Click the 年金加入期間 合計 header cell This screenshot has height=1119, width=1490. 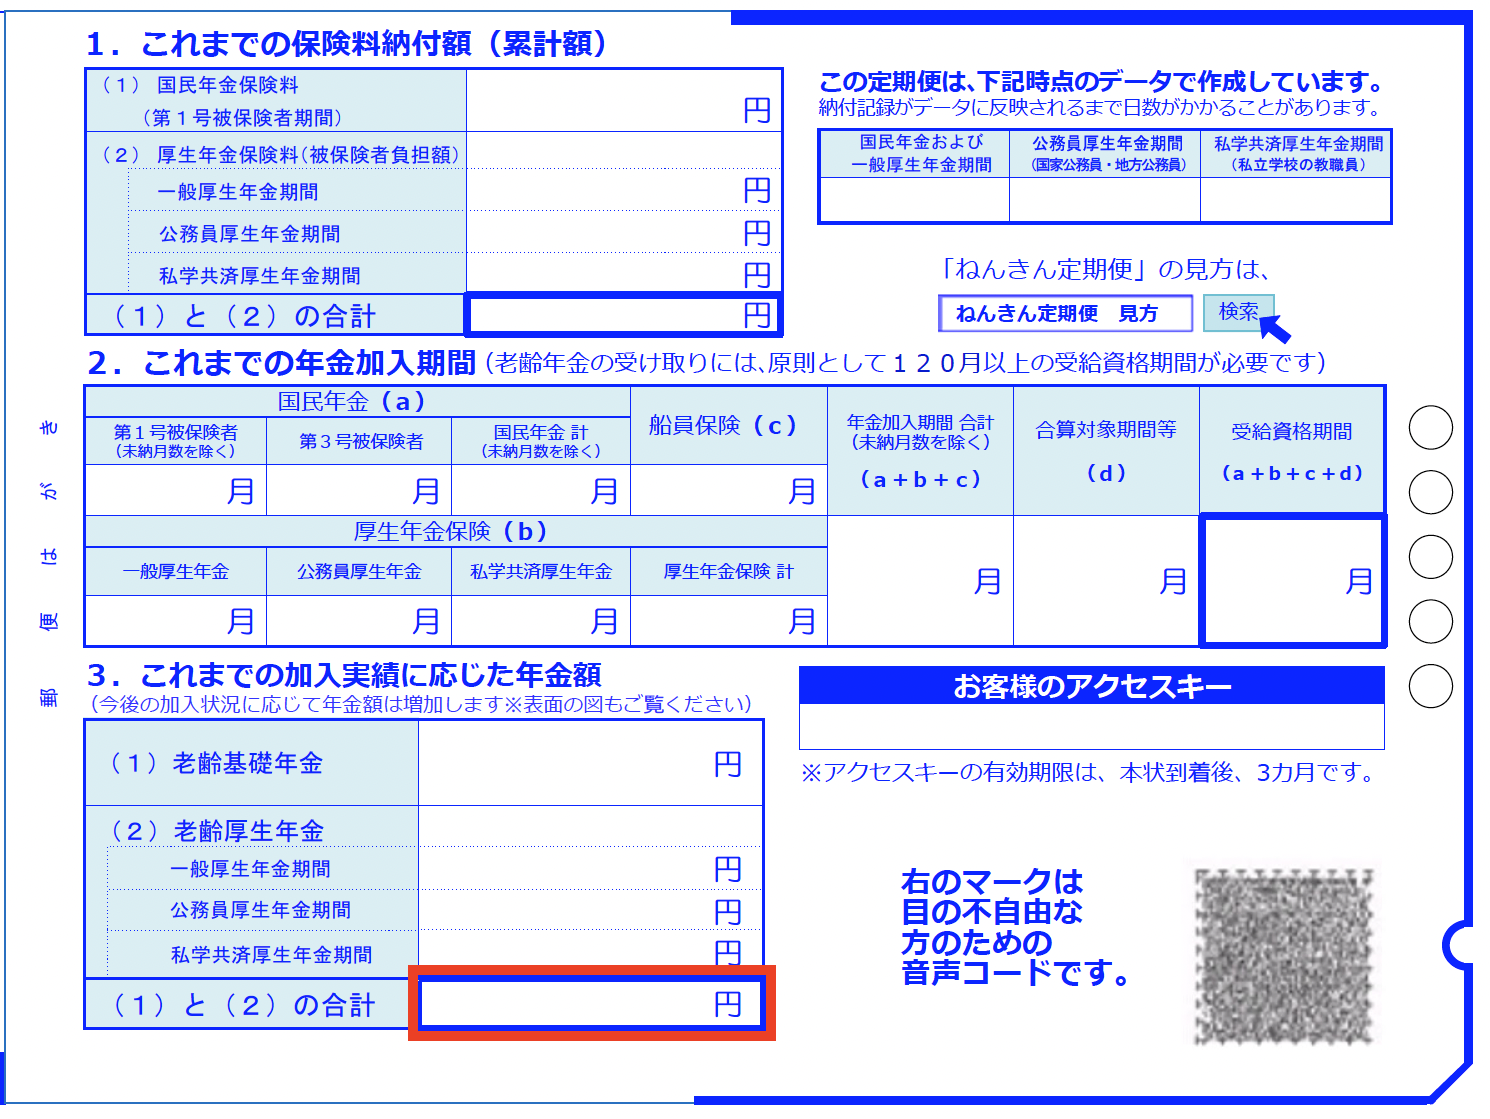click(x=920, y=451)
